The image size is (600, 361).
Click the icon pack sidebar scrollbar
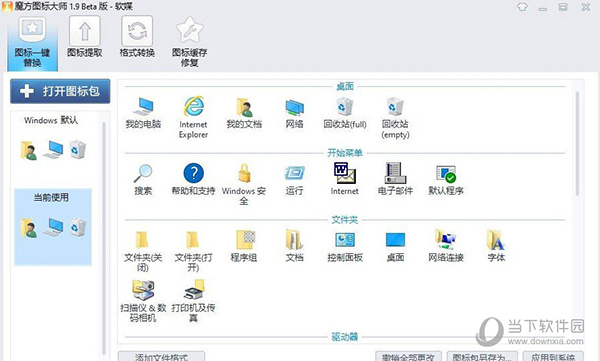(x=103, y=237)
